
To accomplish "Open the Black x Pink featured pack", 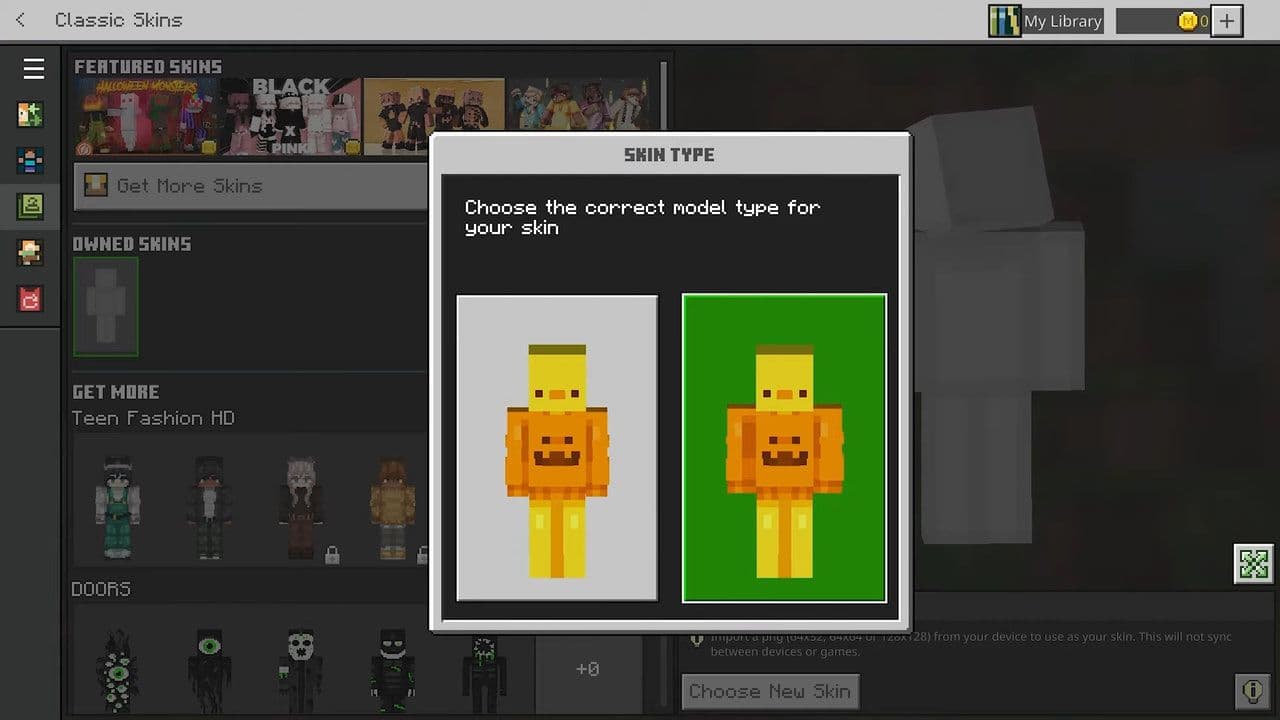I will [291, 117].
